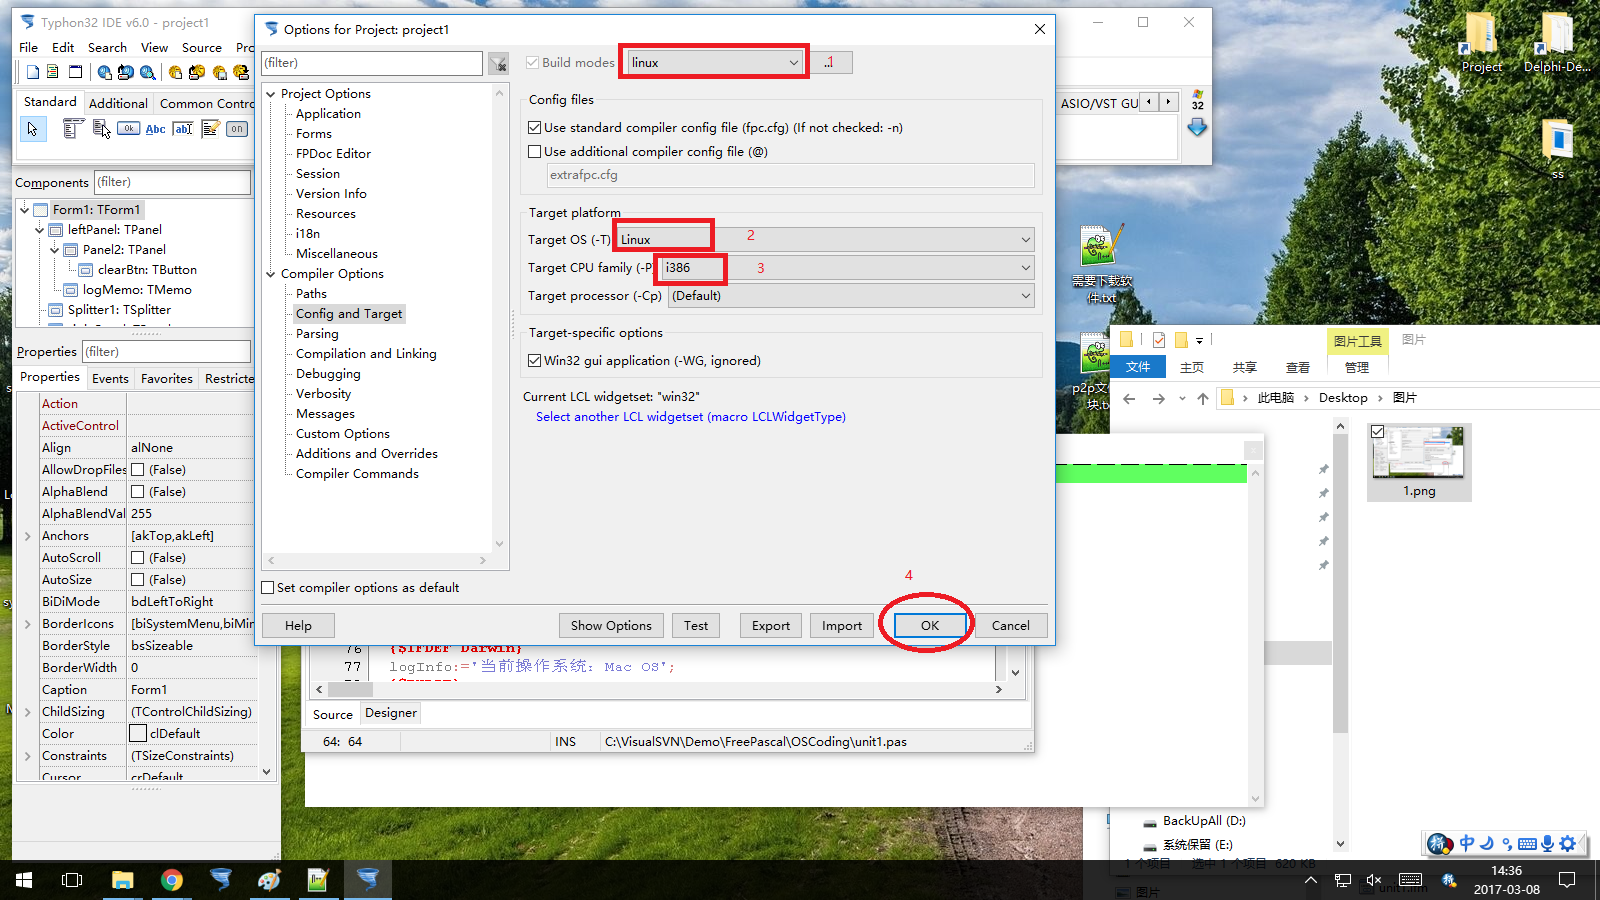Enable Use additional compiler config file
Viewport: 1600px width, 900px height.
click(534, 152)
